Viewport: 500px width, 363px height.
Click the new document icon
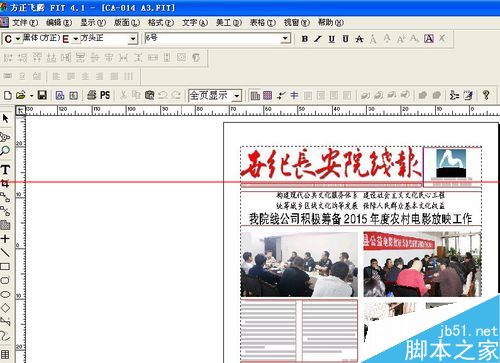coord(8,96)
